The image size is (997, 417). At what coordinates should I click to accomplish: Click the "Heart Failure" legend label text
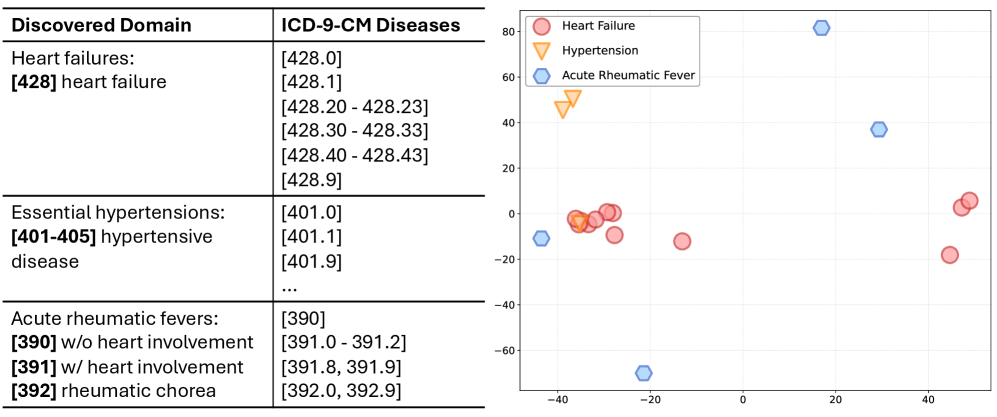[x=598, y=27]
